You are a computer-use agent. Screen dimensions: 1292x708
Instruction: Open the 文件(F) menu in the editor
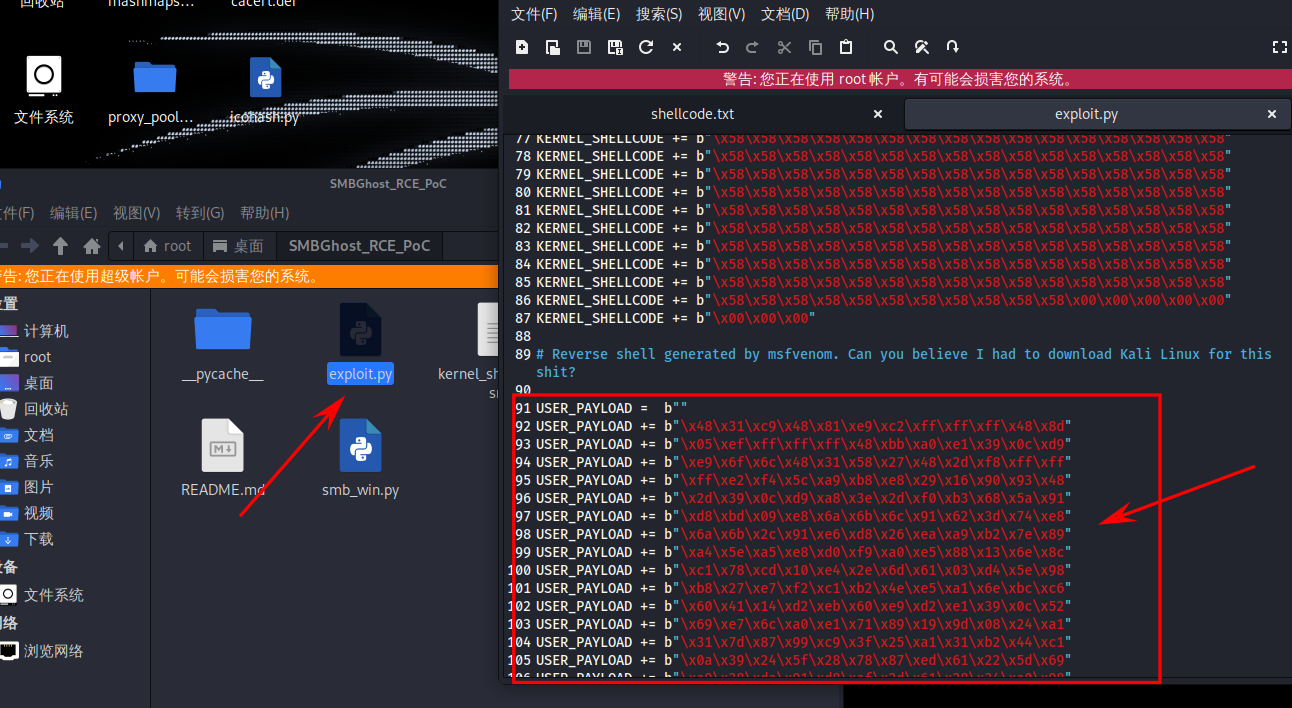[534, 14]
